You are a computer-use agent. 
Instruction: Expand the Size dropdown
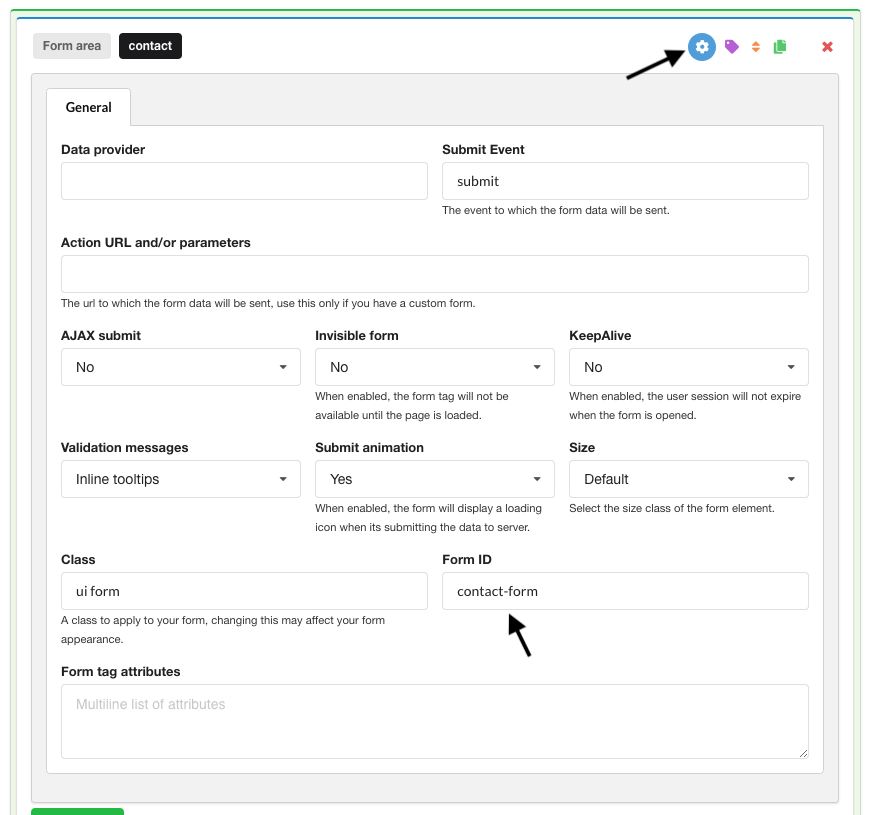pos(688,479)
